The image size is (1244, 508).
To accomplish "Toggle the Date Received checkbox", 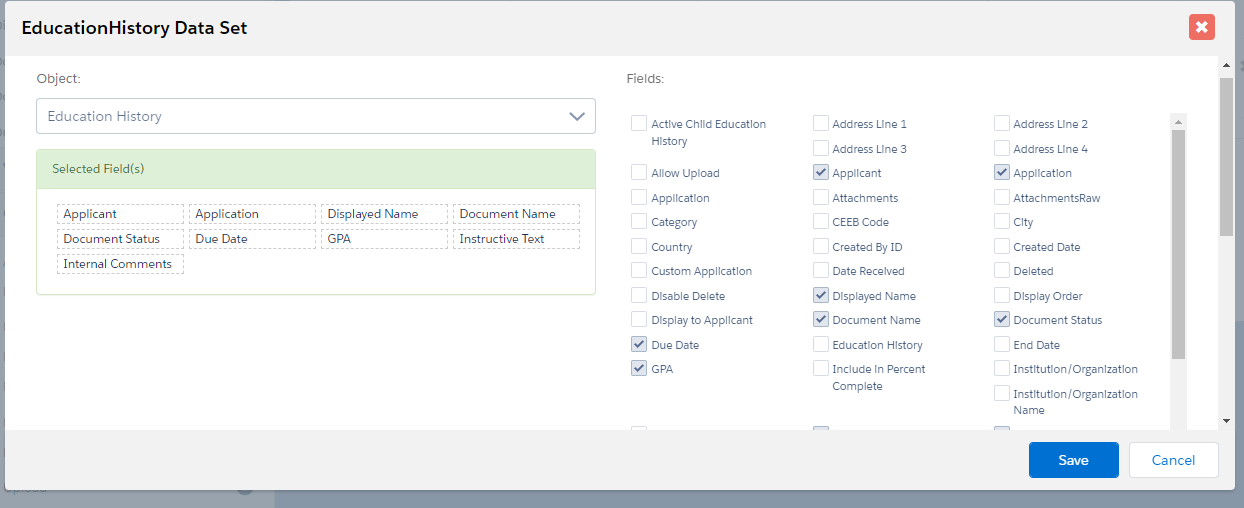I will 820,271.
